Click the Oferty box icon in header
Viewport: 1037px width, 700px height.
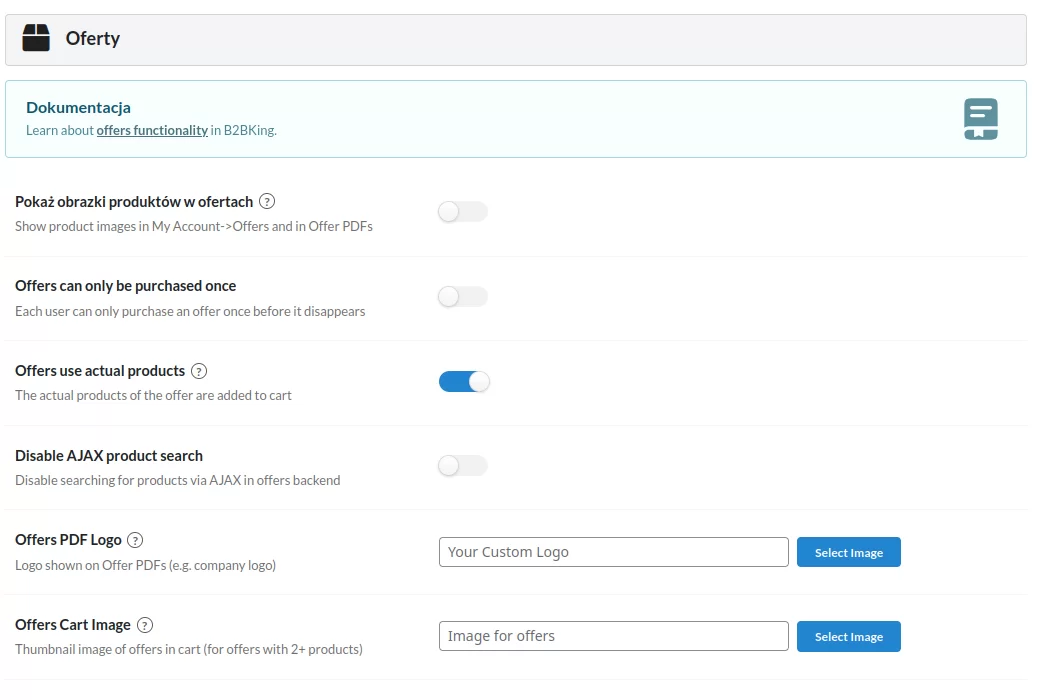[36, 38]
